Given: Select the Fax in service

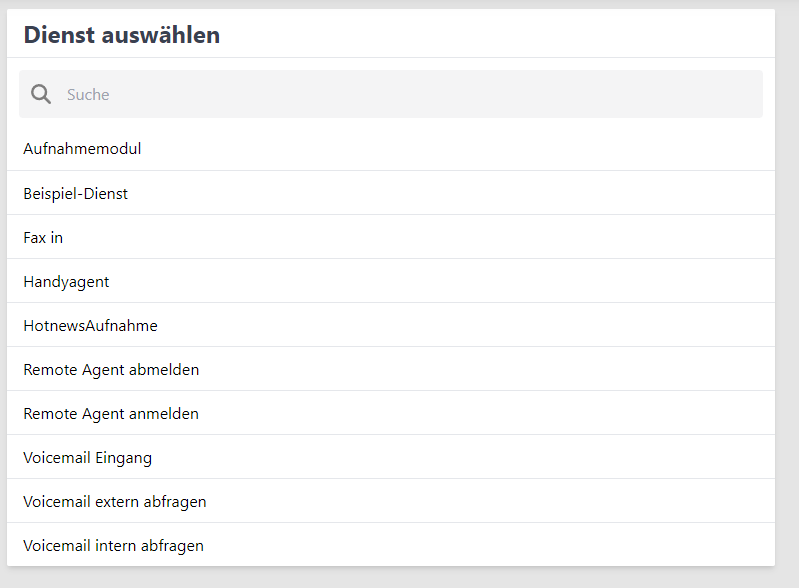Looking at the screenshot, I should 43,237.
